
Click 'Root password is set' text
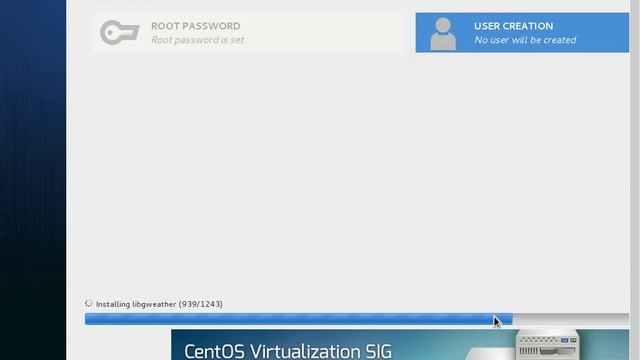pos(198,40)
